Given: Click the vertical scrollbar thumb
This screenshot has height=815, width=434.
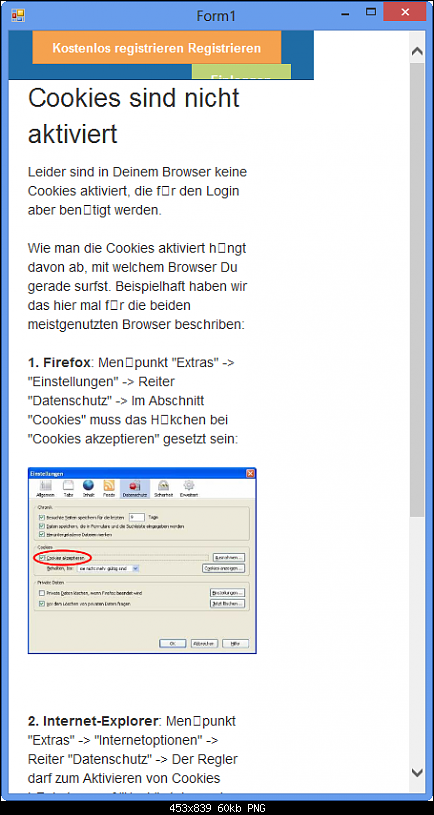Looking at the screenshot, I should (417, 289).
